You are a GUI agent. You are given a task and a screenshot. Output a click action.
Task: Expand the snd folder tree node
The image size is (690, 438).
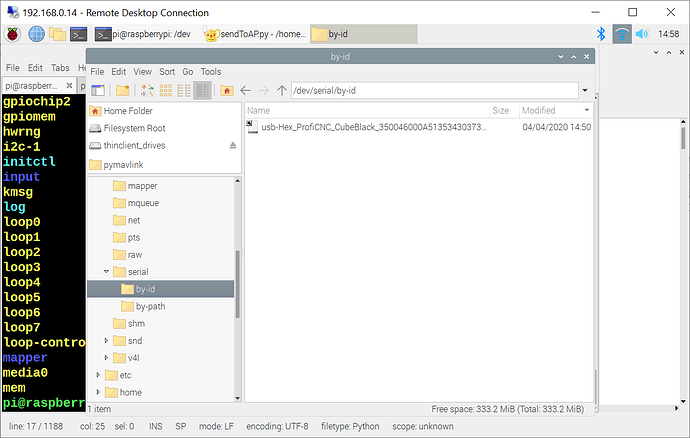point(106,341)
